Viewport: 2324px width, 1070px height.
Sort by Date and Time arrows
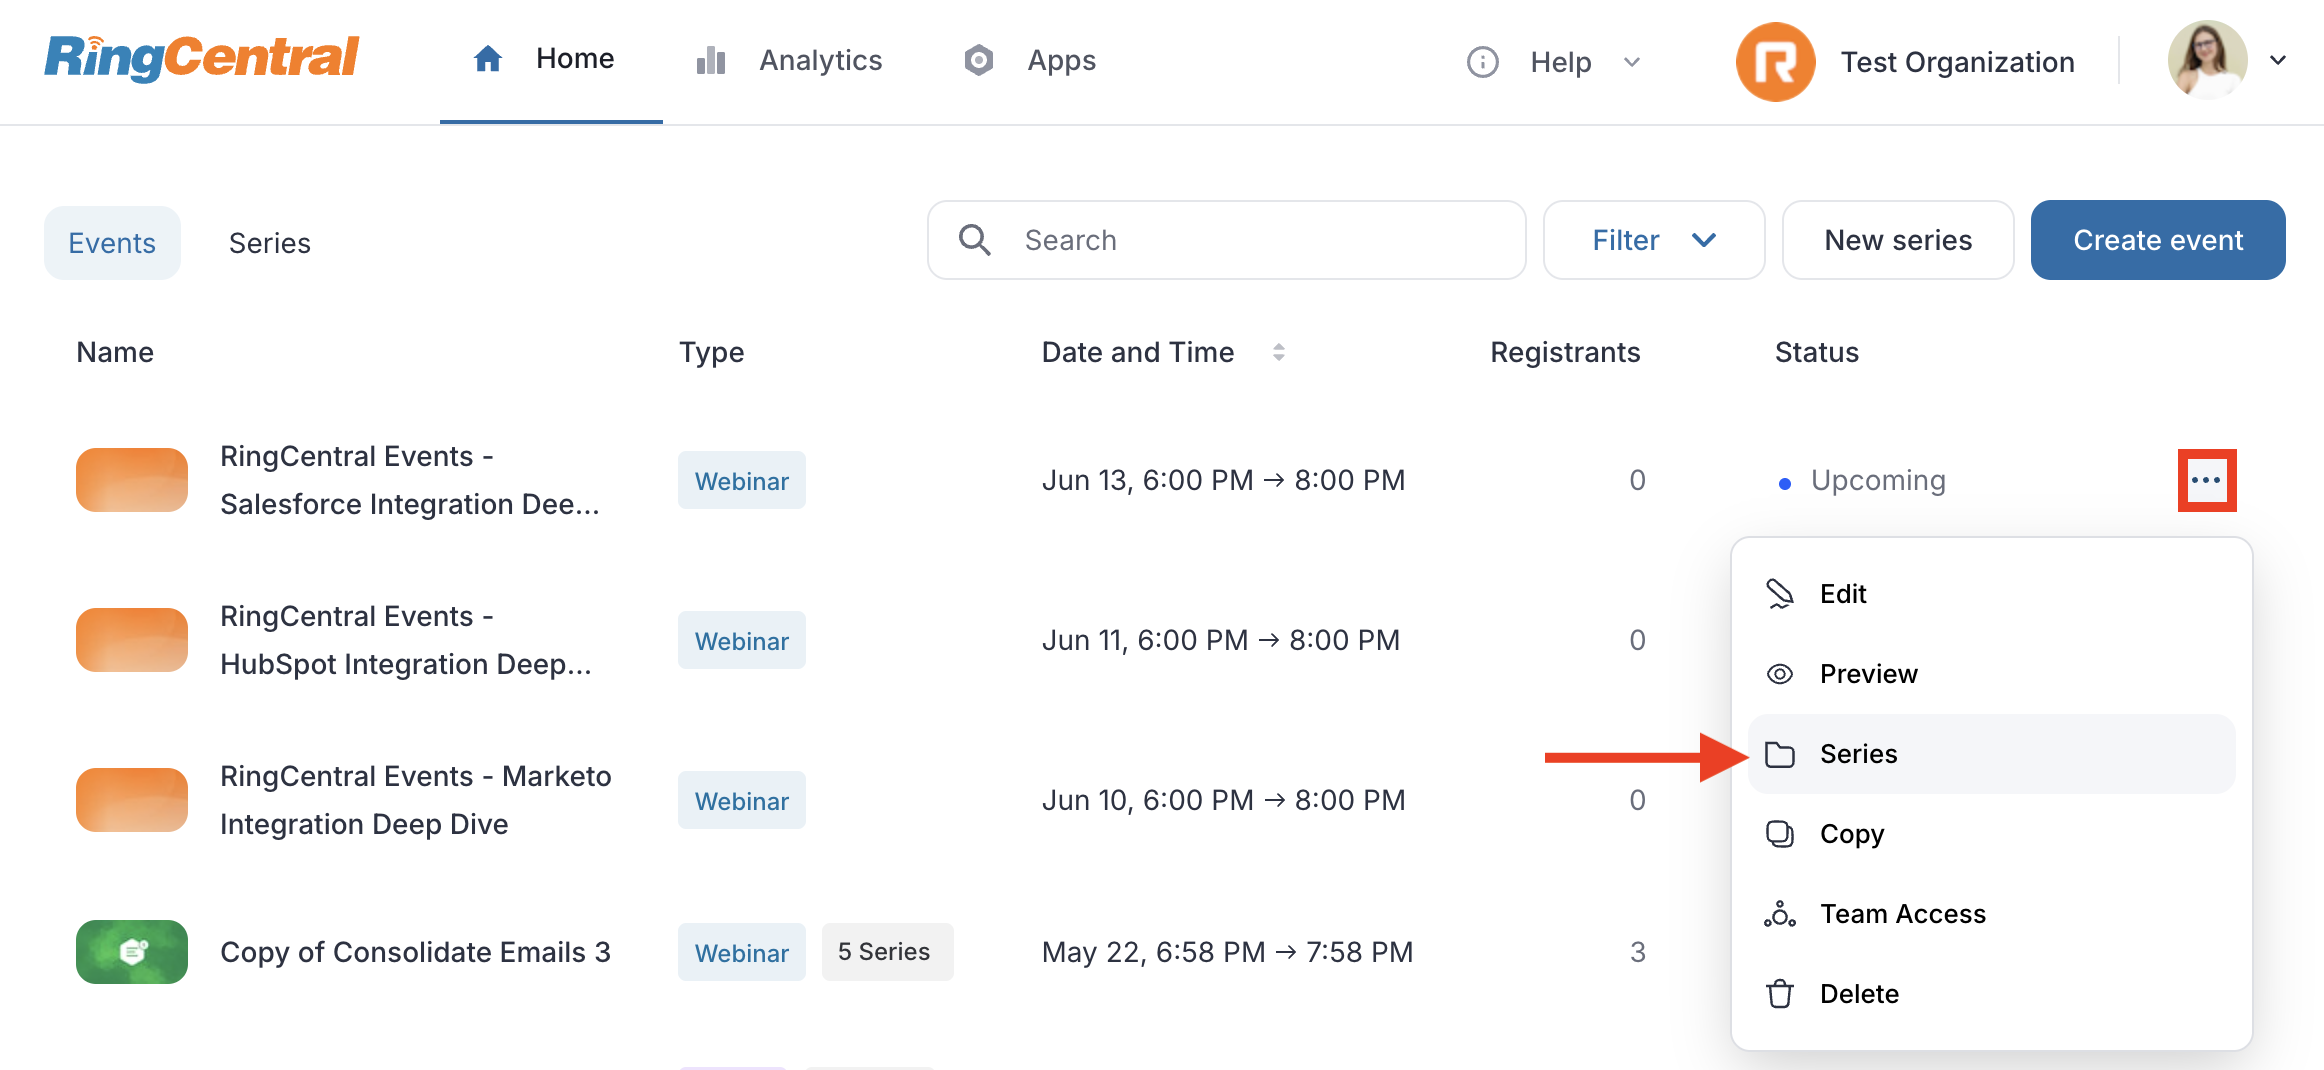[1278, 352]
